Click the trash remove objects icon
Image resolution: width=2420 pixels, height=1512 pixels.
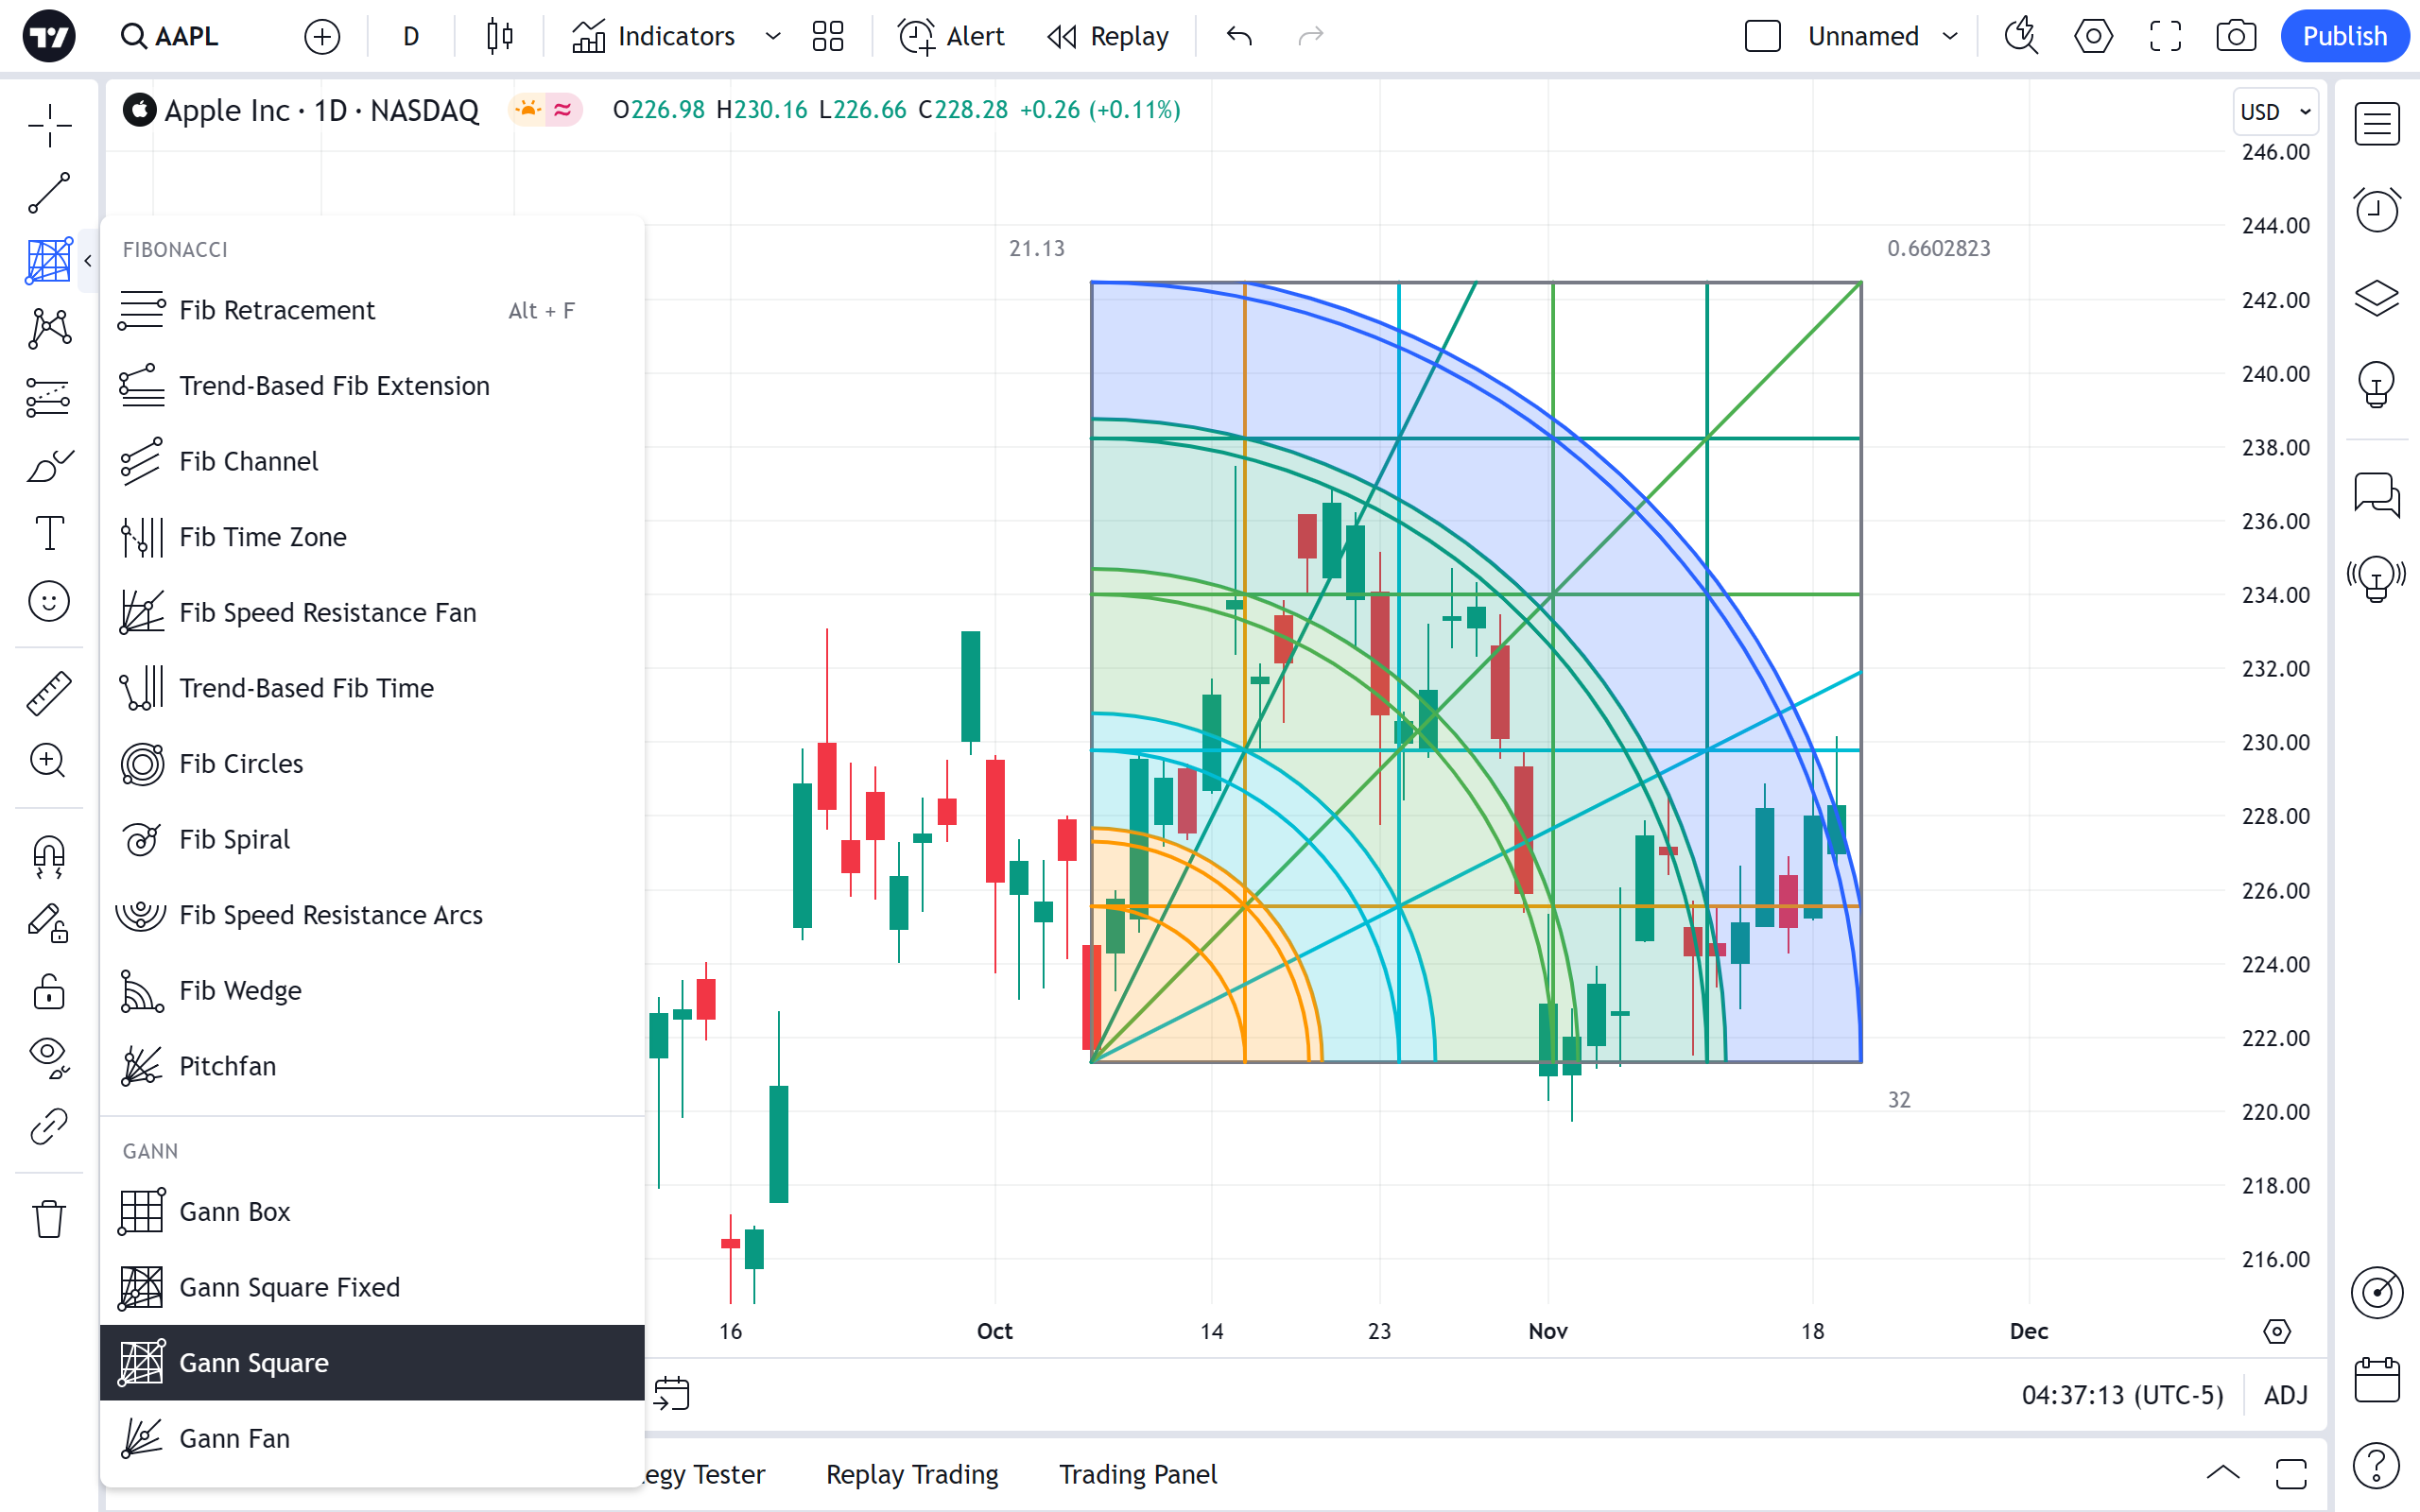coord(49,1219)
